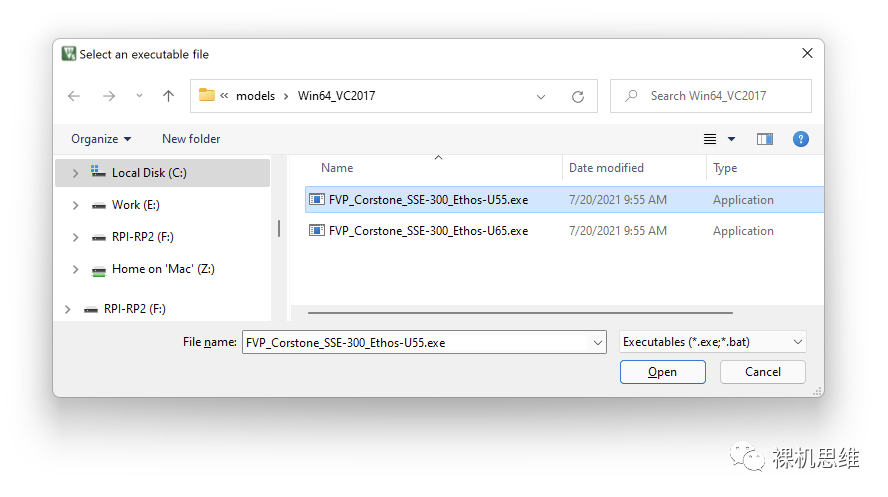Click the Cancel button

(x=763, y=372)
